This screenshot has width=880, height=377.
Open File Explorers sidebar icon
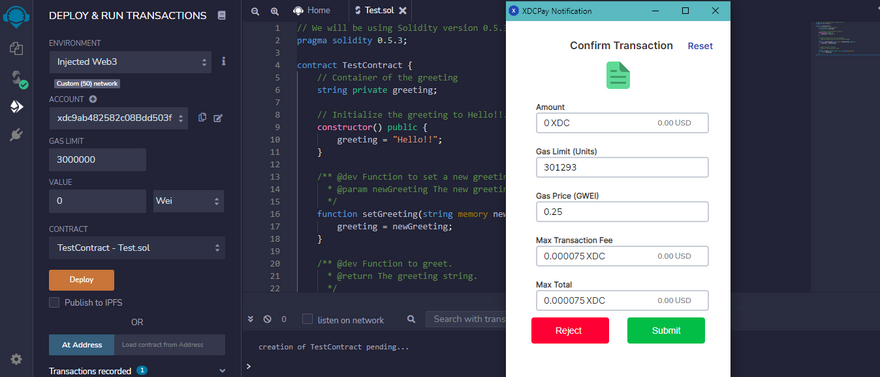click(x=16, y=48)
